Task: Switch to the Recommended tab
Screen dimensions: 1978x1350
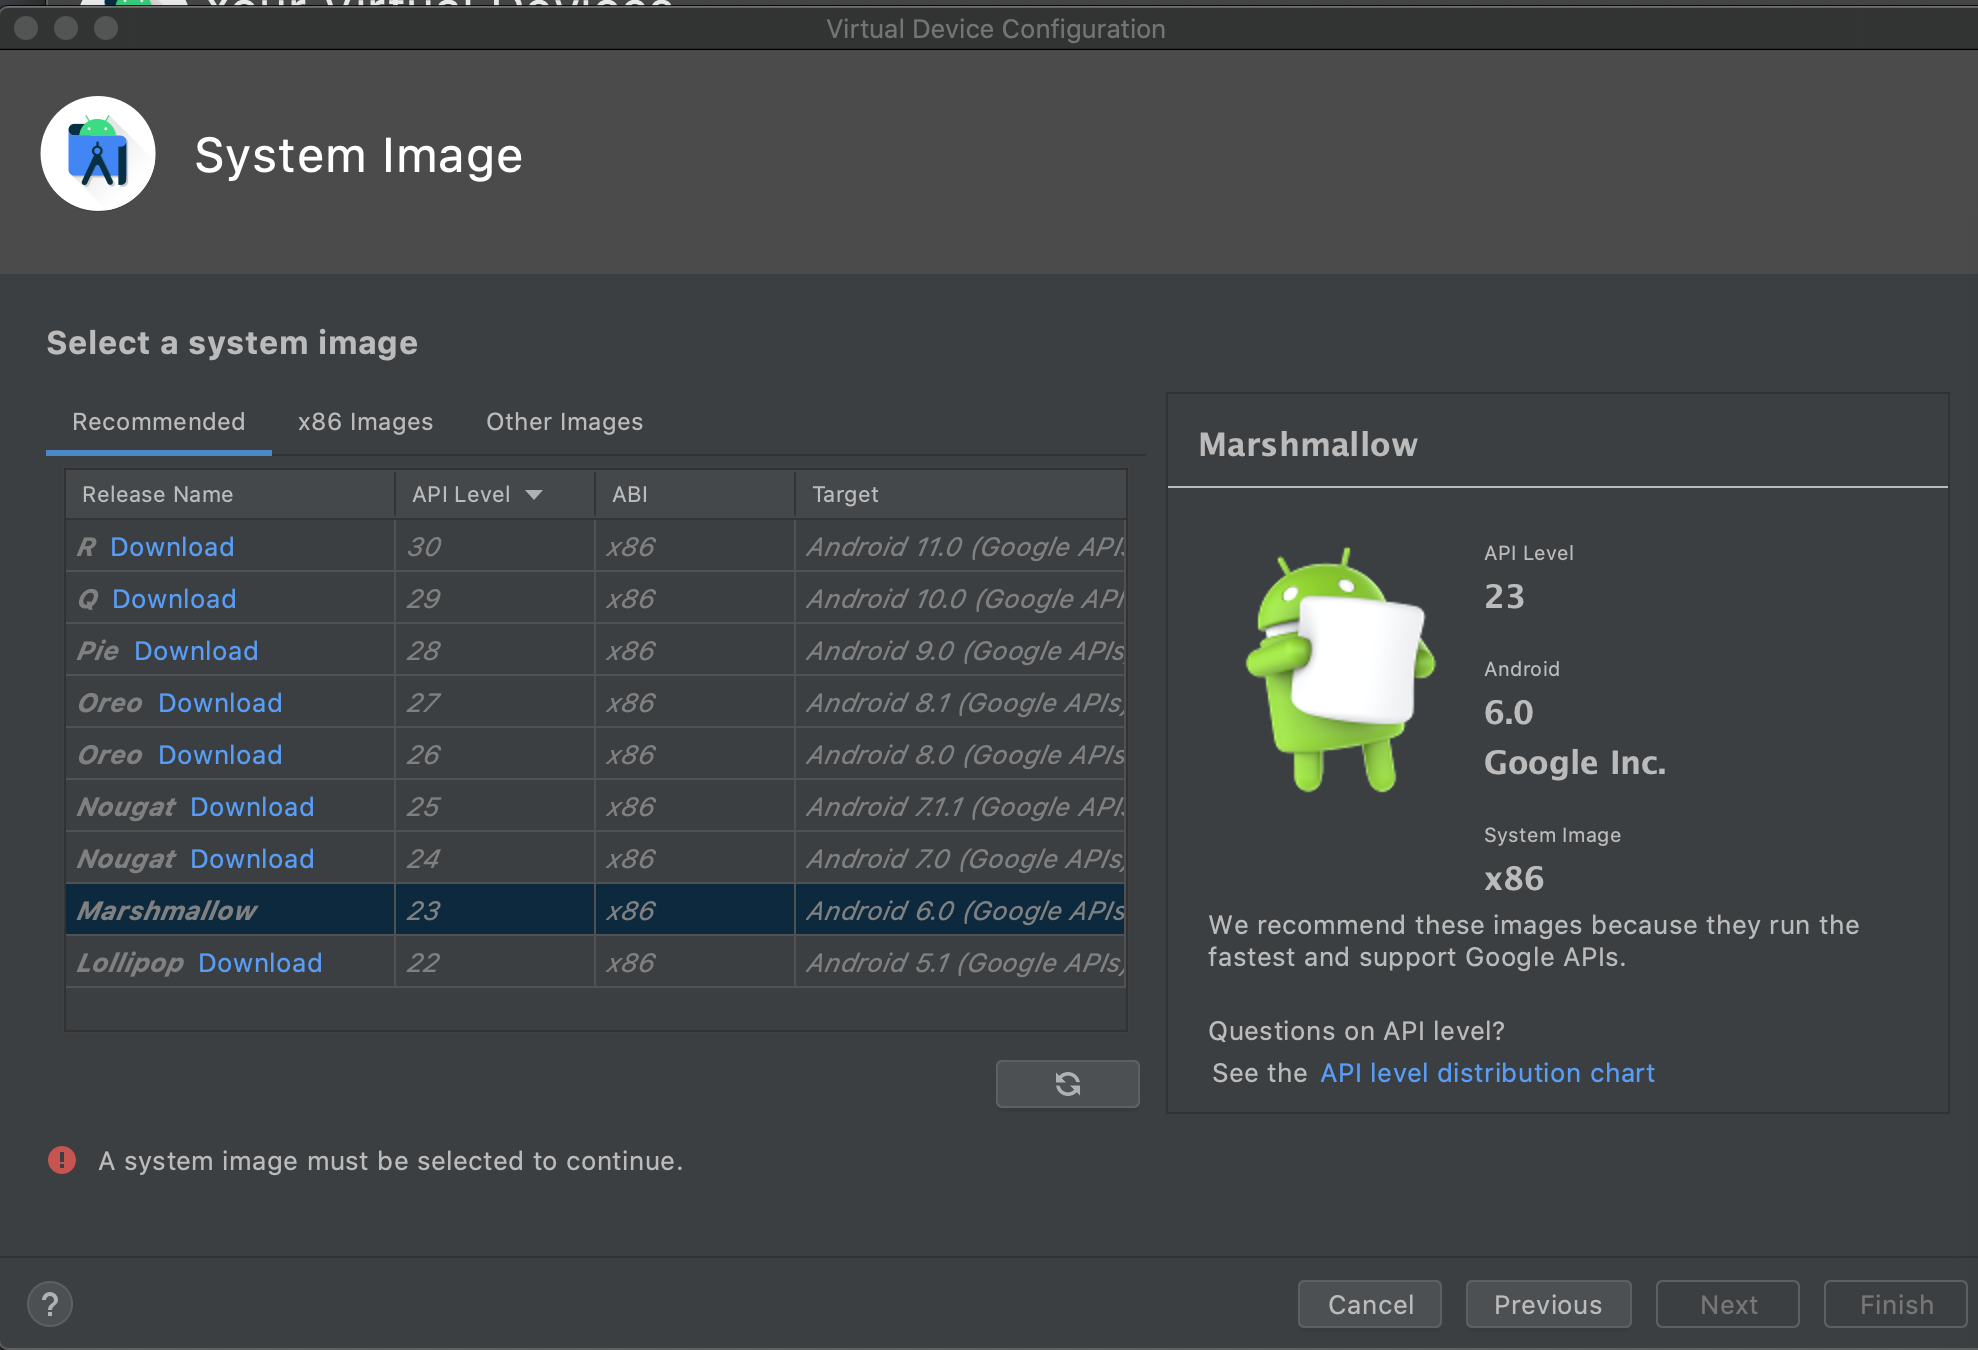Action: [159, 422]
